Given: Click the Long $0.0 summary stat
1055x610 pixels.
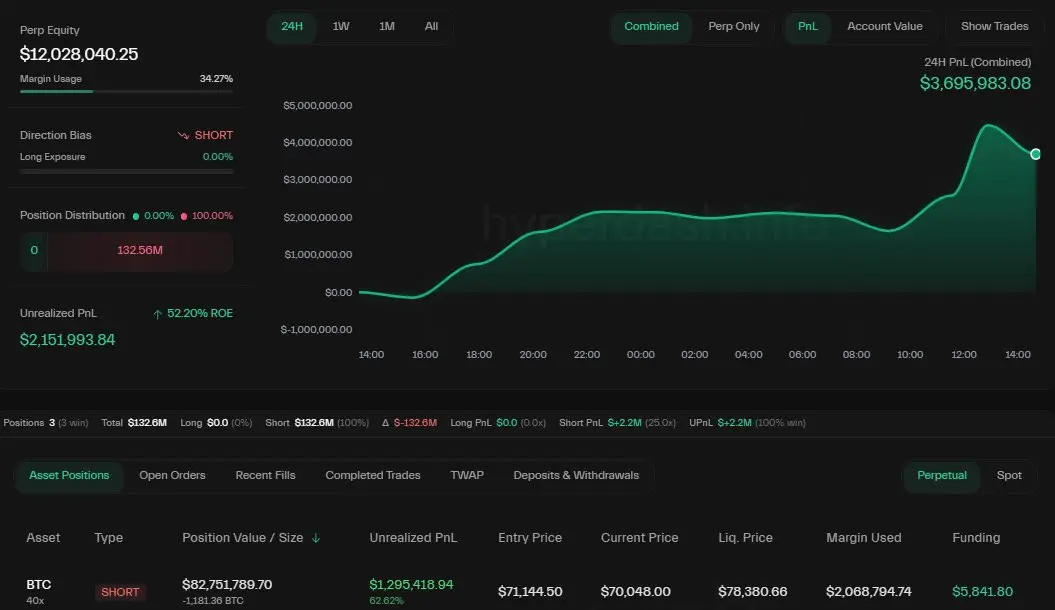Looking at the screenshot, I should pyautogui.click(x=216, y=423).
